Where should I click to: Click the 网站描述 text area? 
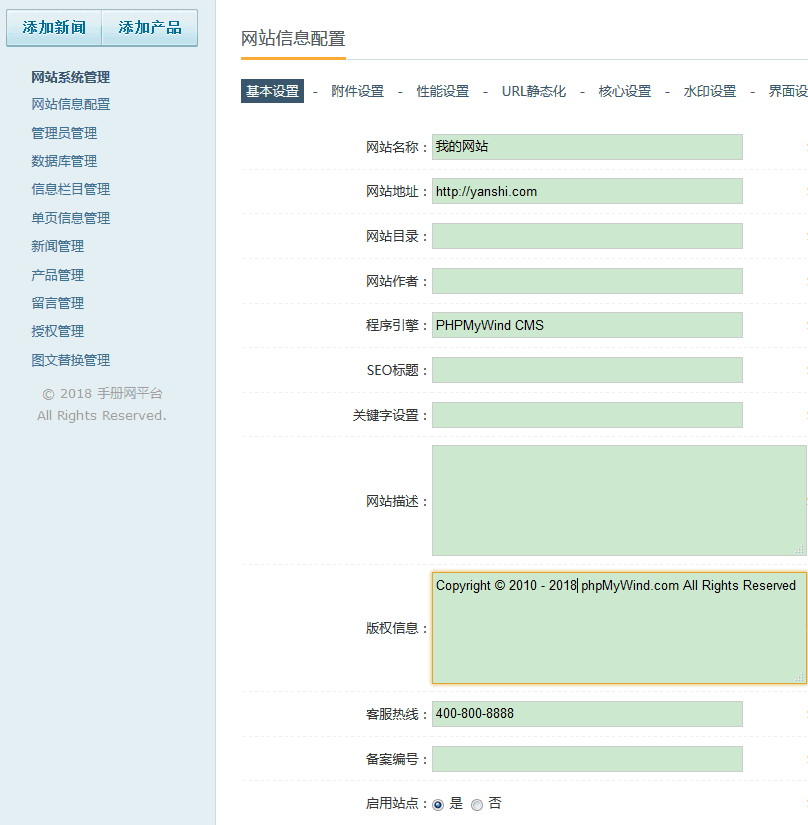click(618, 500)
